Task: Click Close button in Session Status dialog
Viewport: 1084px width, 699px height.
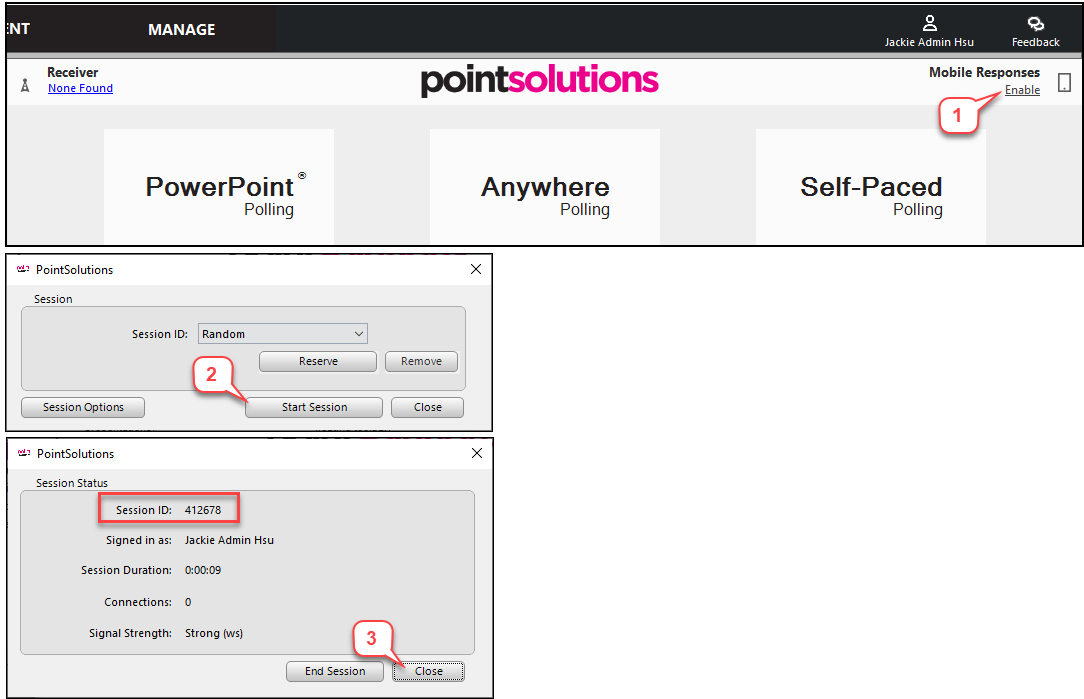Action: click(x=429, y=671)
